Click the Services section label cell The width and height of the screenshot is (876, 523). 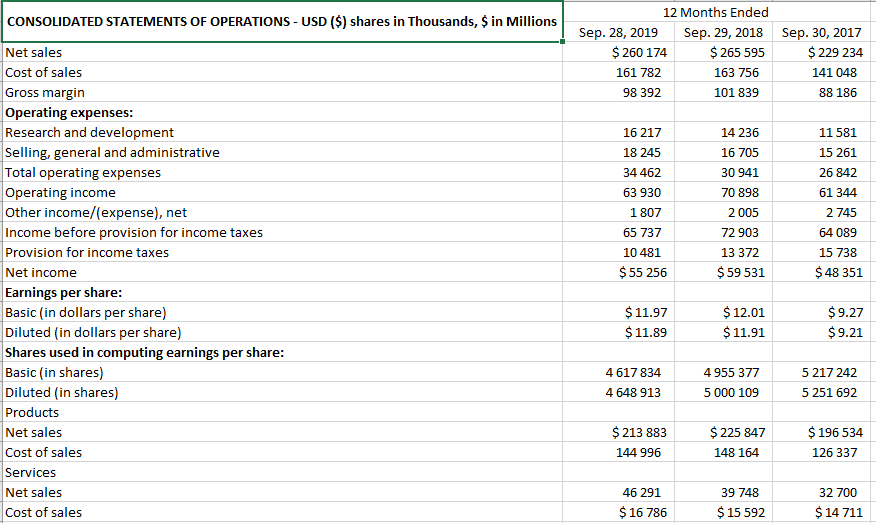tap(31, 472)
